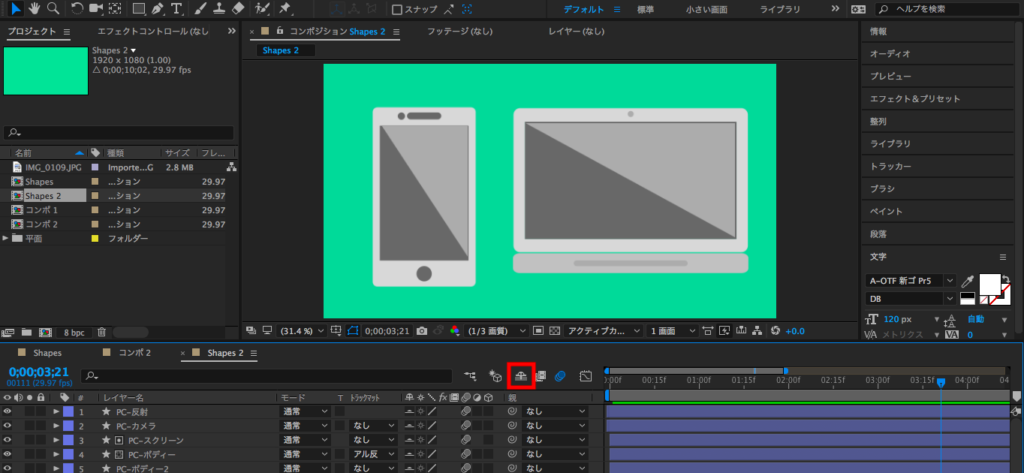Select the Zoom magnifier tool

(x=52, y=9)
